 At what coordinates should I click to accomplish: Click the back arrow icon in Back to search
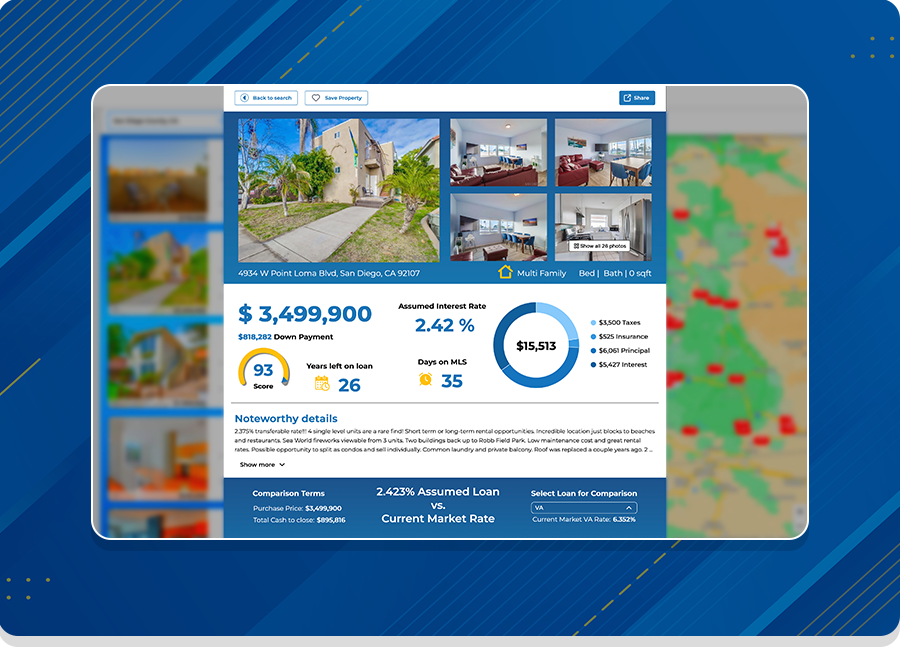pos(243,98)
